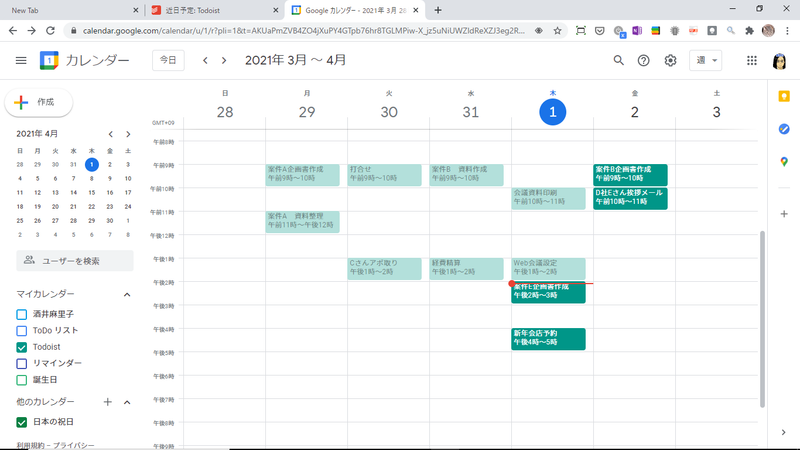The height and width of the screenshot is (450, 800).
Task: Reload the page in browser
Action: point(50,31)
